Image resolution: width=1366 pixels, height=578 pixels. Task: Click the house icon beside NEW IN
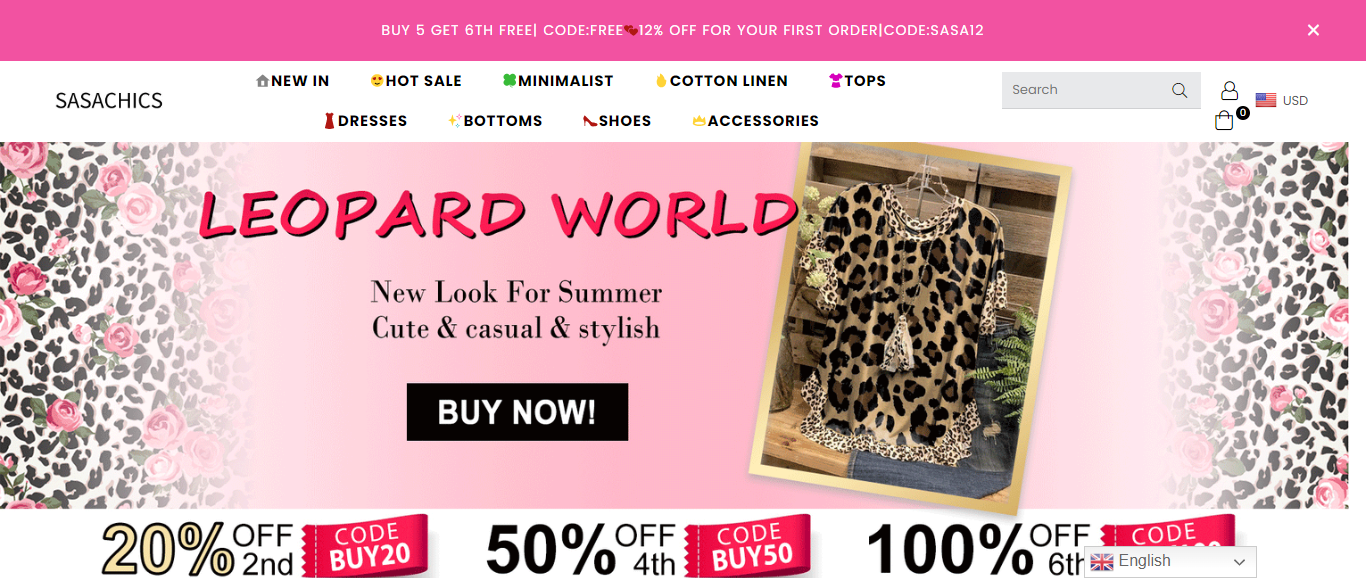262,81
